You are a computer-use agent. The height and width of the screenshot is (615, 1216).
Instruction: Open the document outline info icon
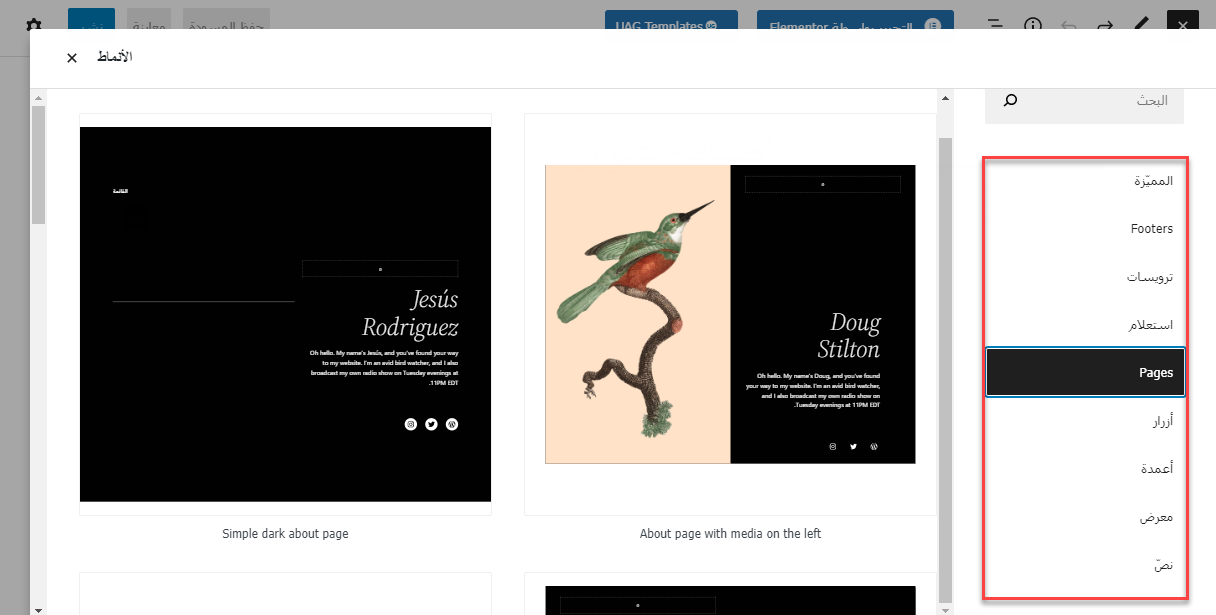click(x=1033, y=25)
